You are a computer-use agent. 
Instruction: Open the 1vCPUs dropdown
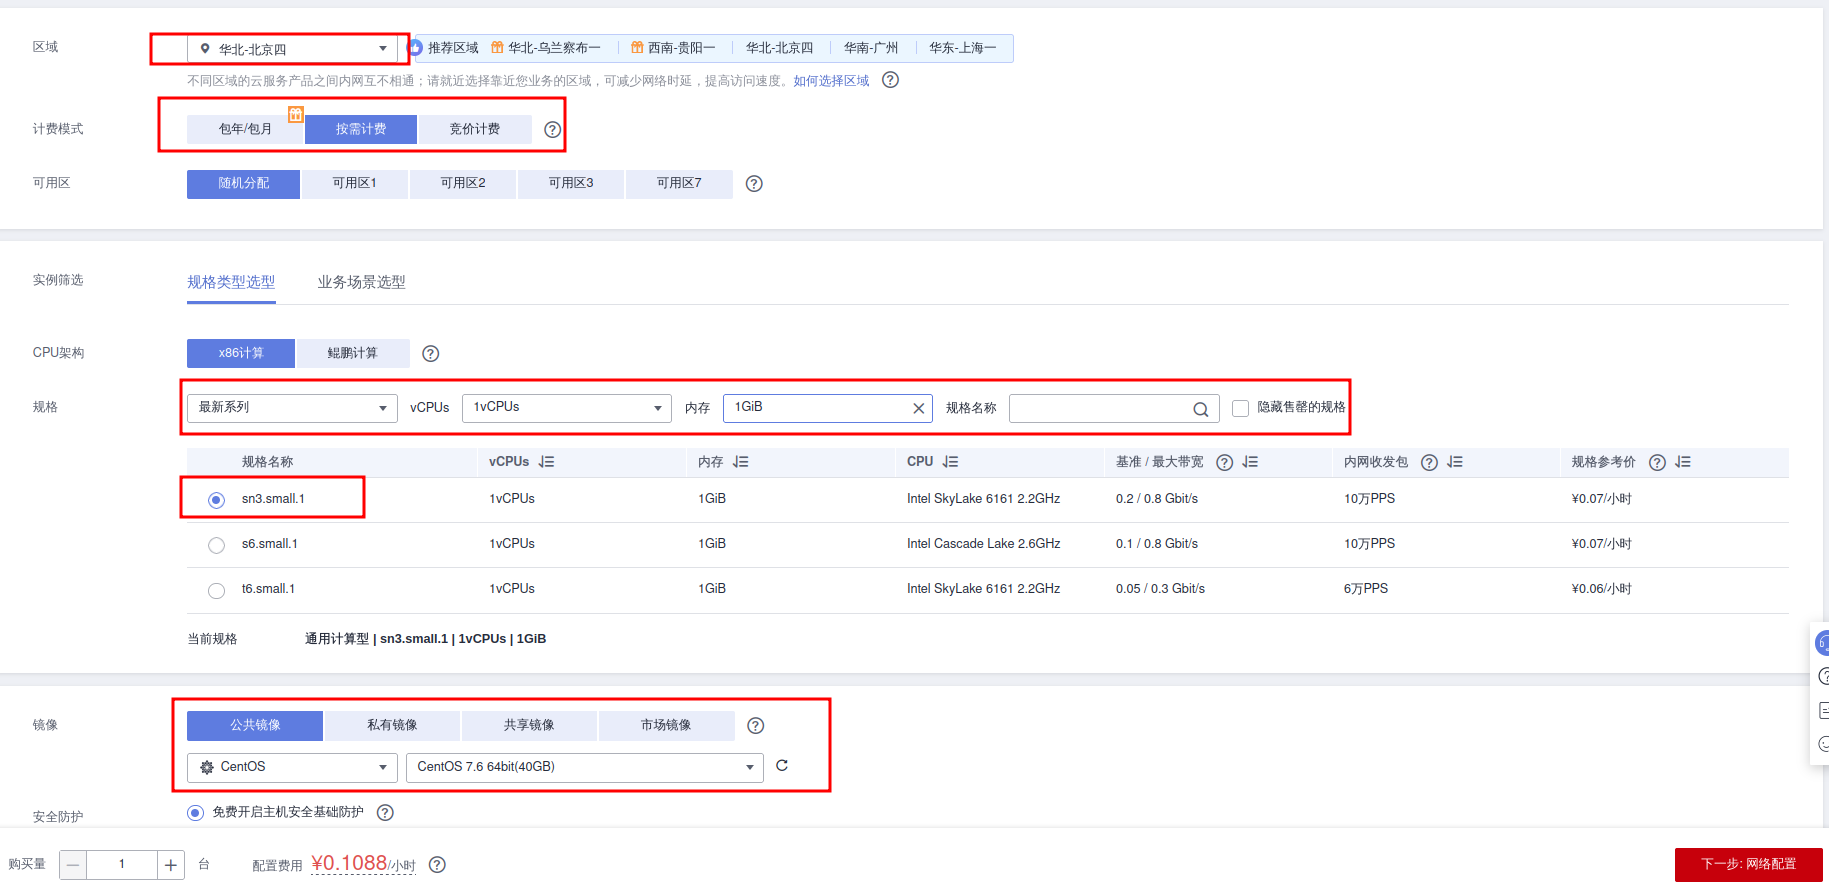[566, 408]
